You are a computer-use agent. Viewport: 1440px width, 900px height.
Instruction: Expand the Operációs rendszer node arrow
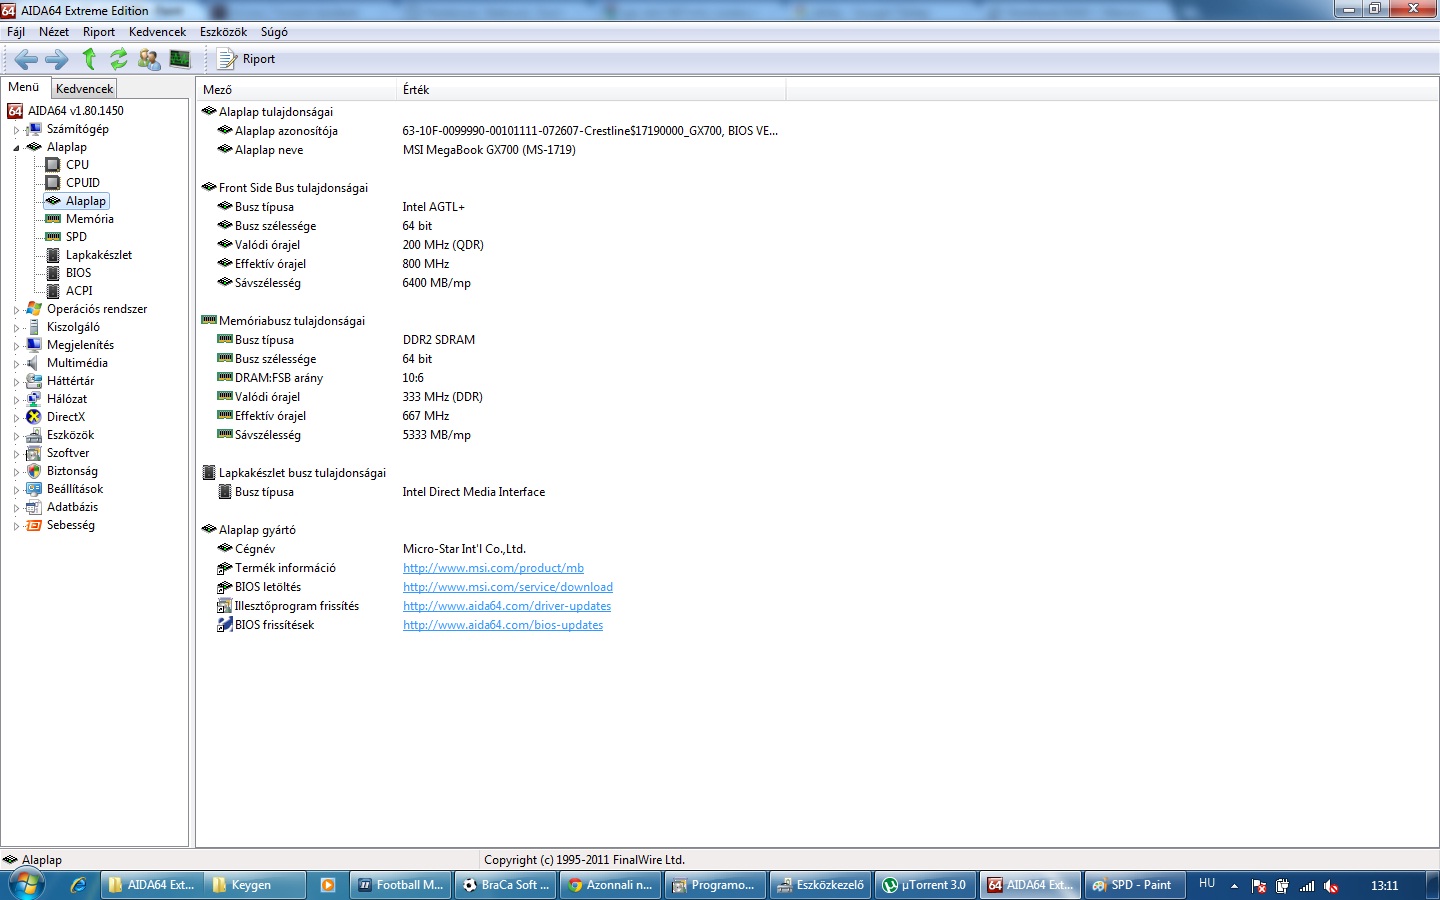(16, 310)
